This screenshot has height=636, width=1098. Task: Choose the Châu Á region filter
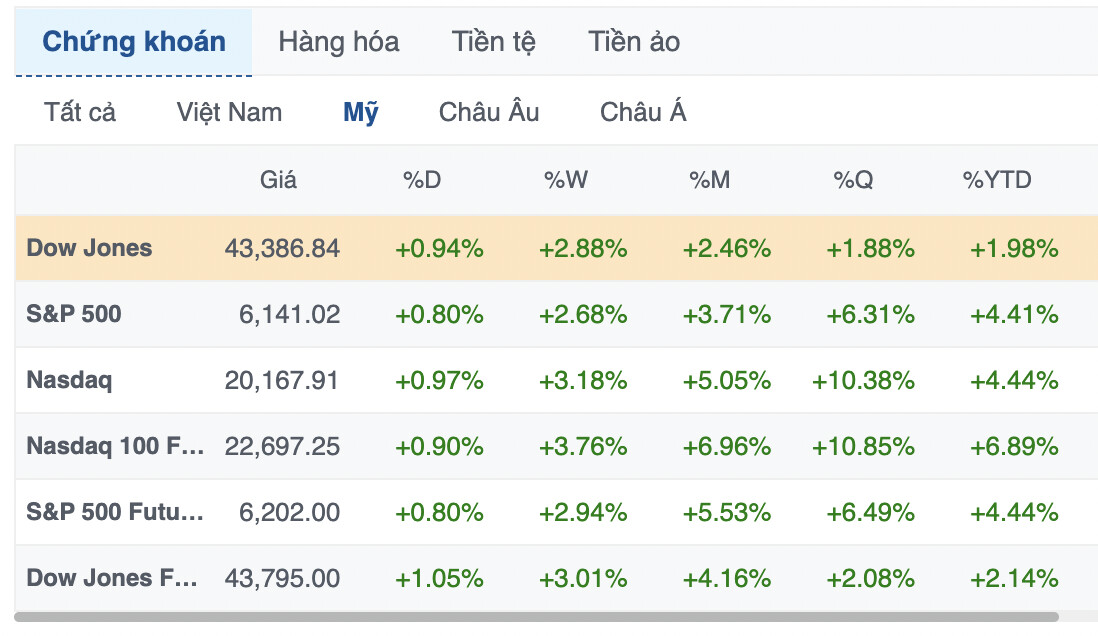(x=643, y=112)
